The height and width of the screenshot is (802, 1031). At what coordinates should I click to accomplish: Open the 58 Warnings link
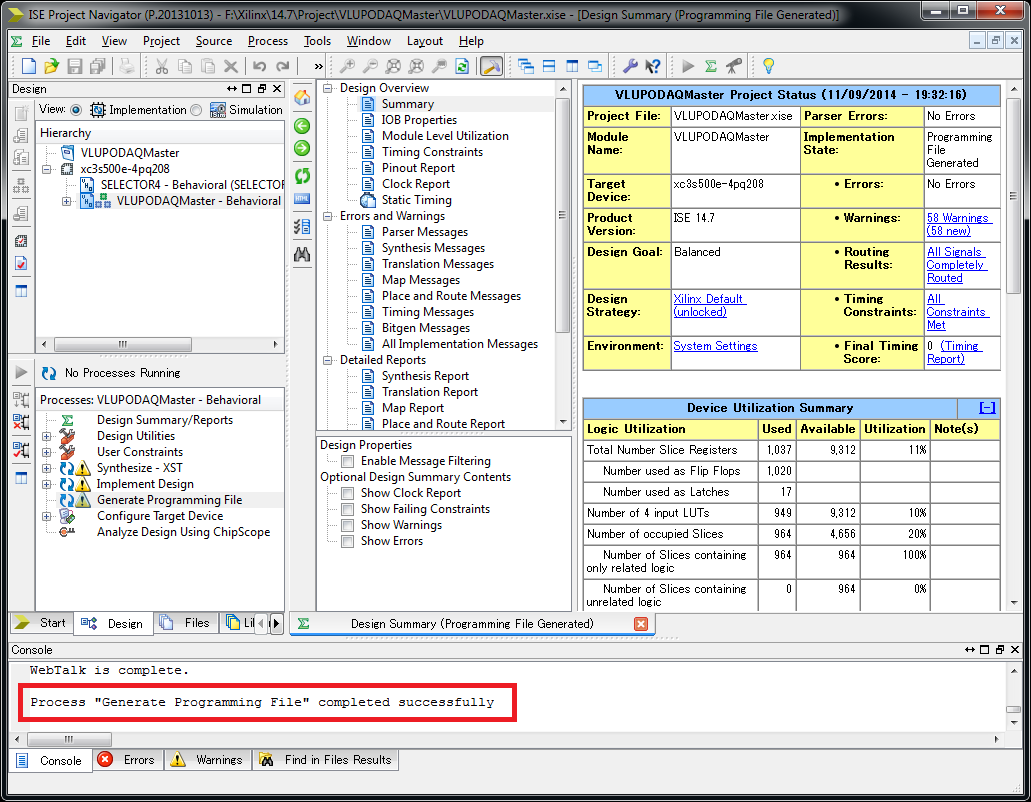coord(957,224)
